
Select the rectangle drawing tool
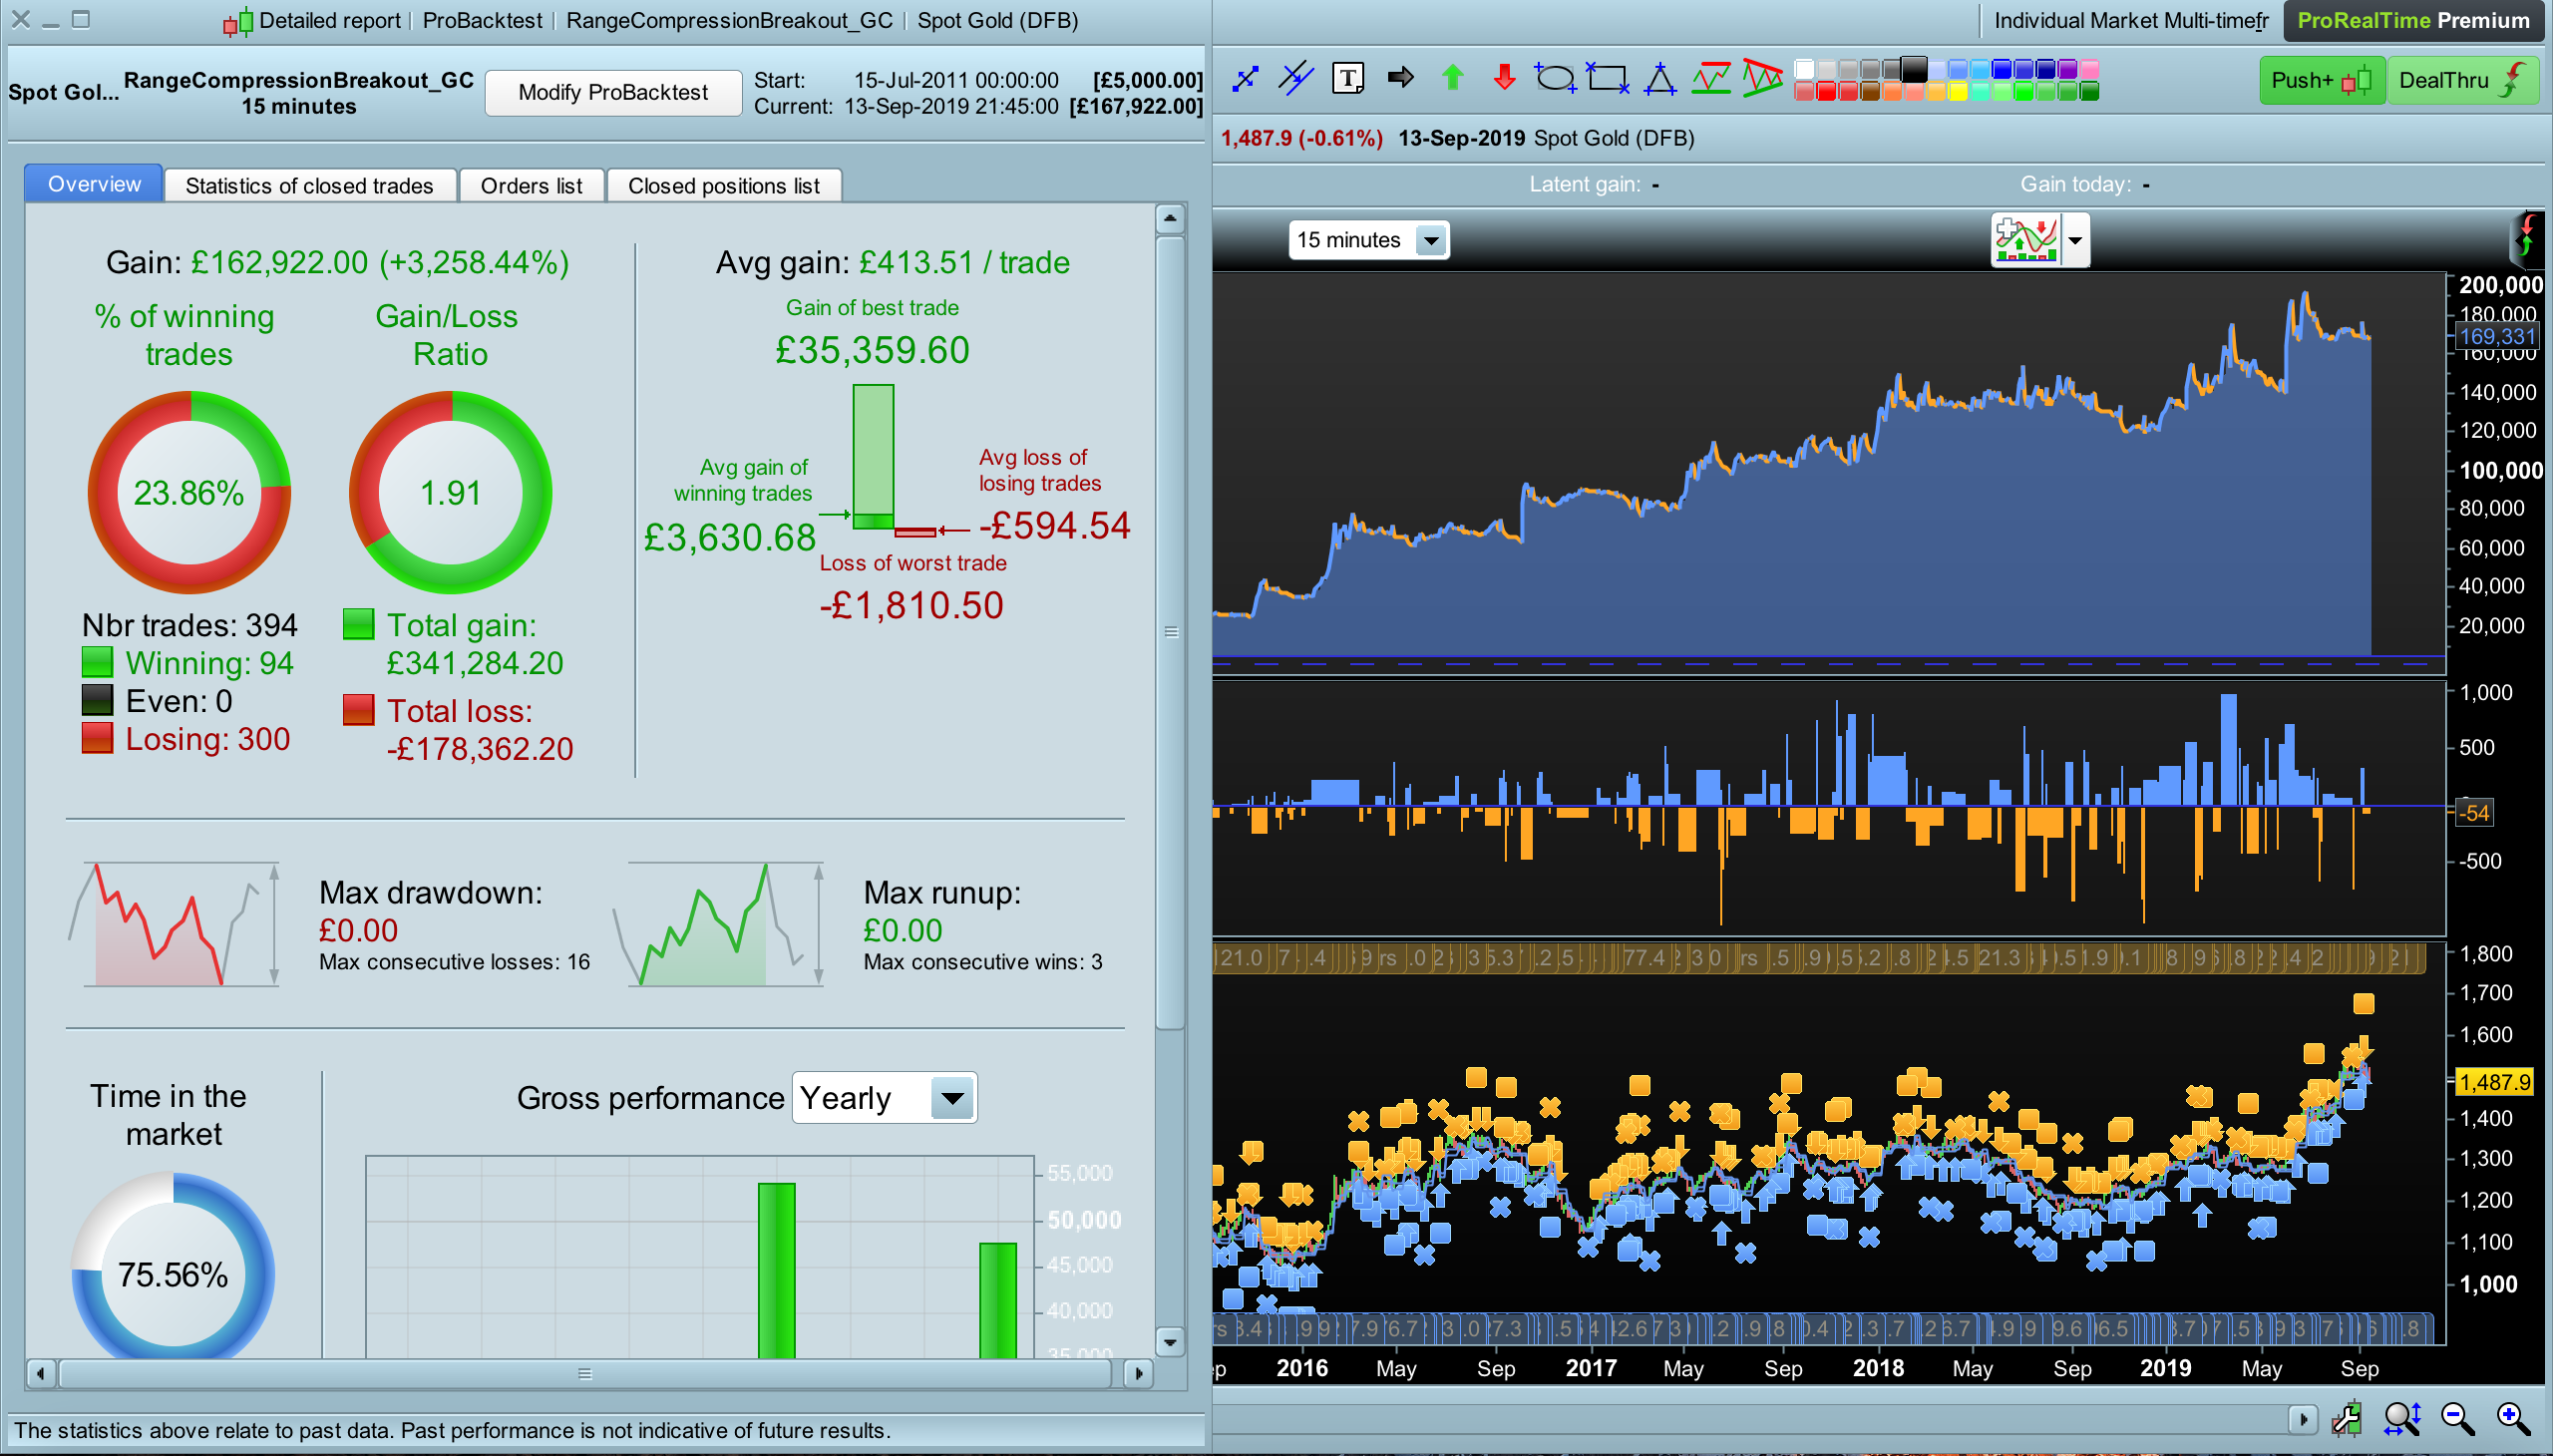1607,78
